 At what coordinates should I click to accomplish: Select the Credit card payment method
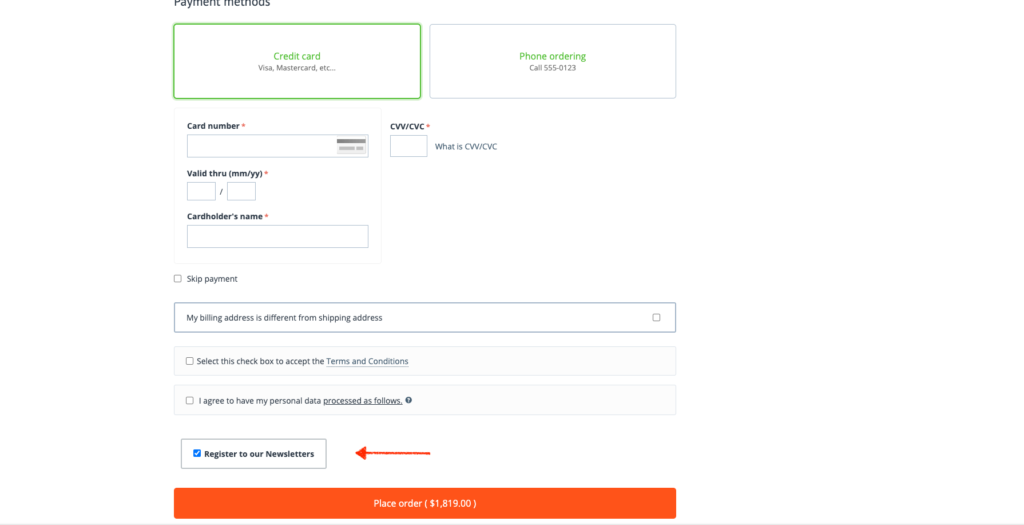coord(297,61)
